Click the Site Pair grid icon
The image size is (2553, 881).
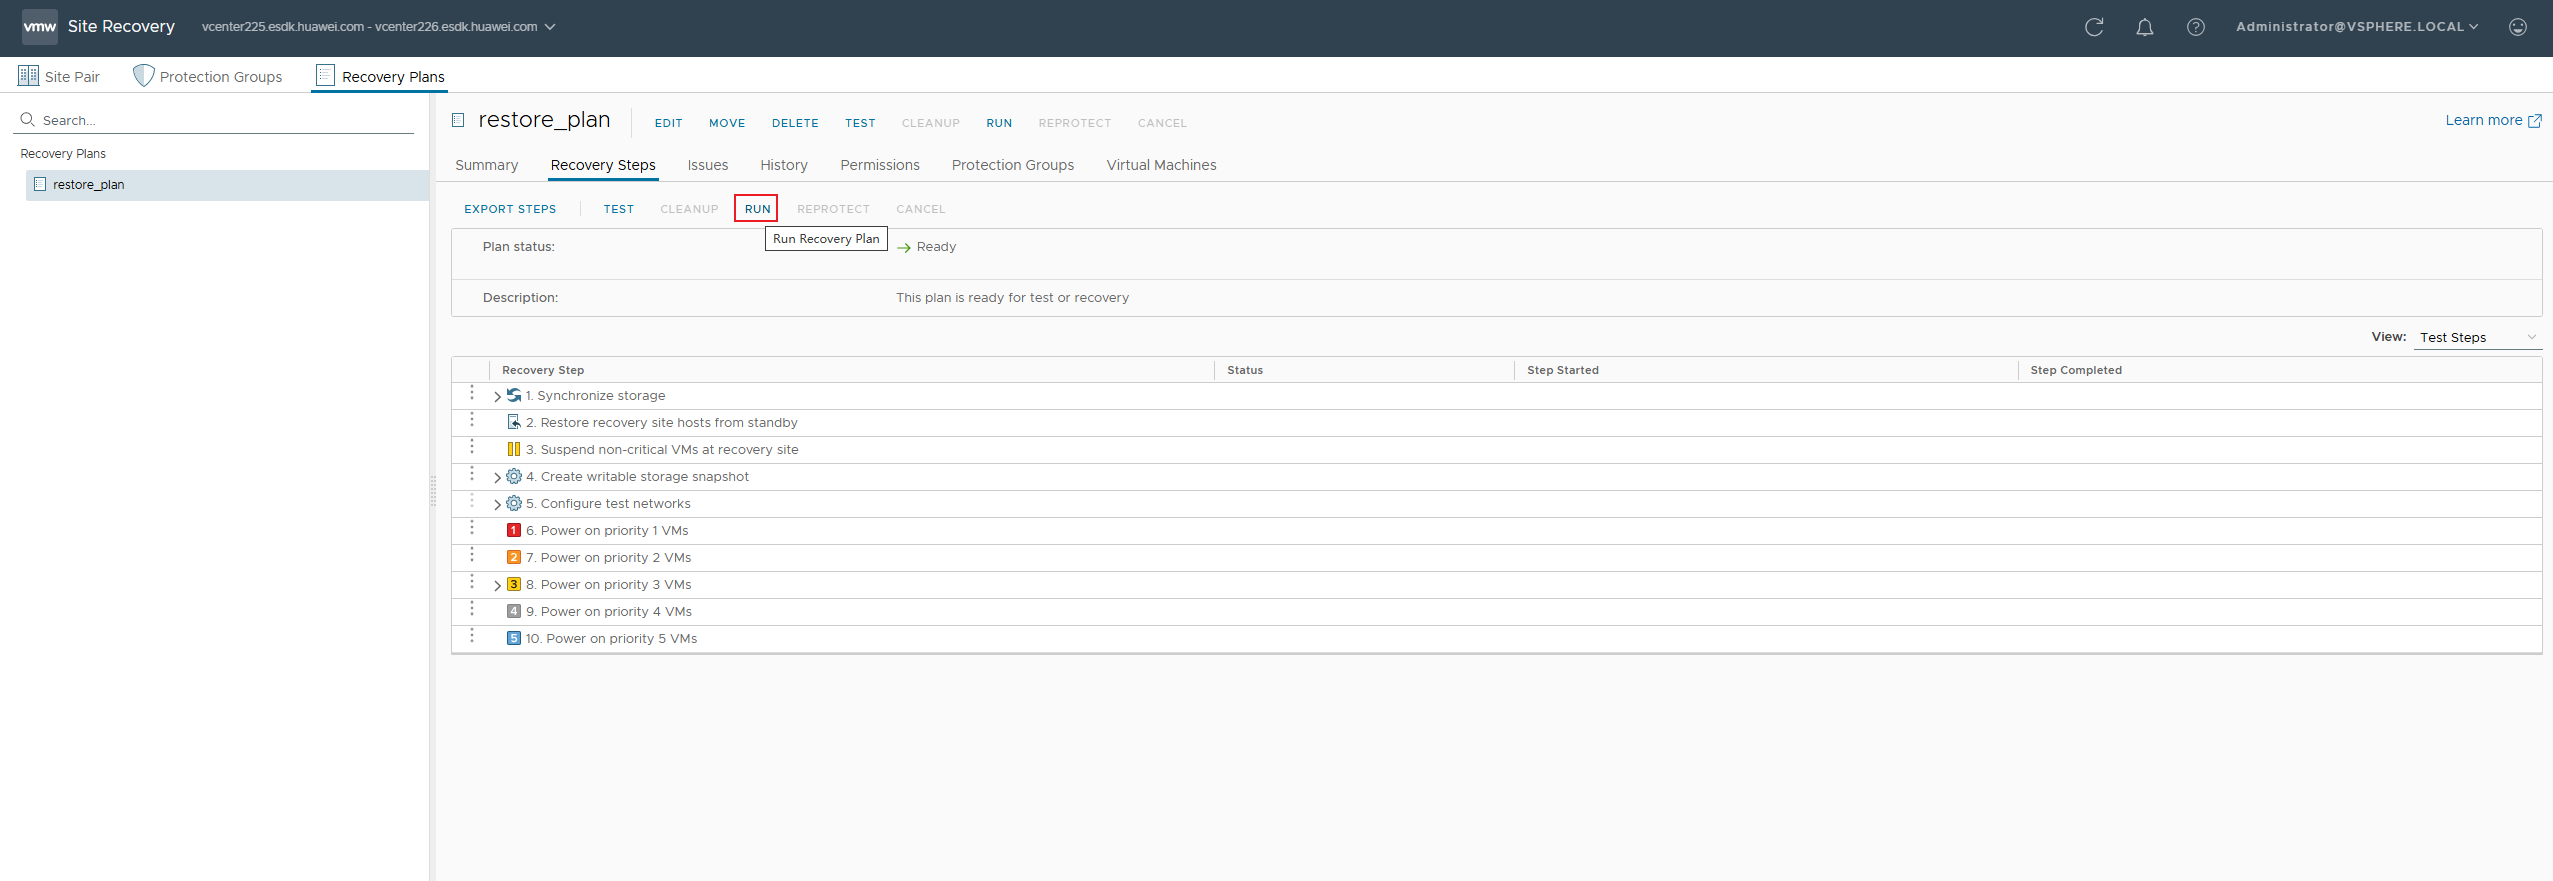28,76
